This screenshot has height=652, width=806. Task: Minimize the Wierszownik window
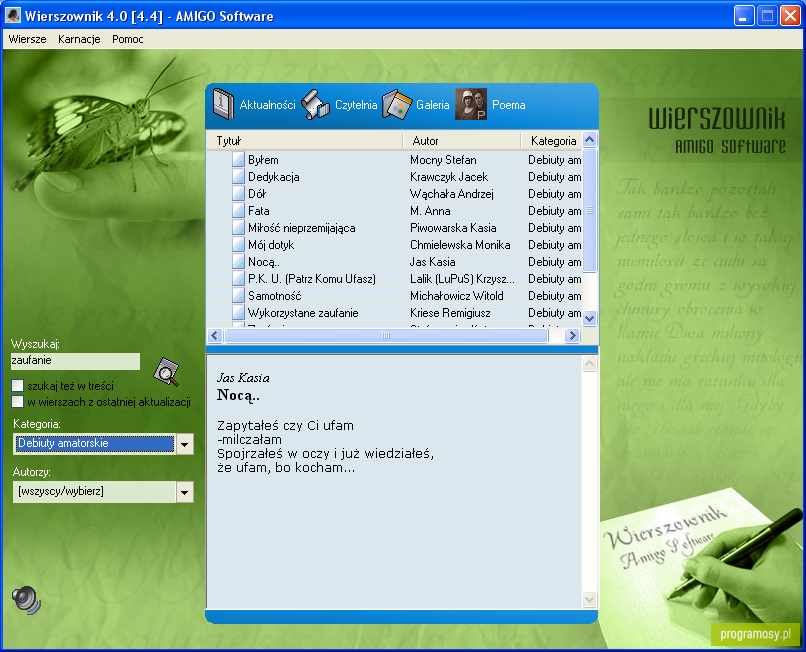pyautogui.click(x=744, y=15)
